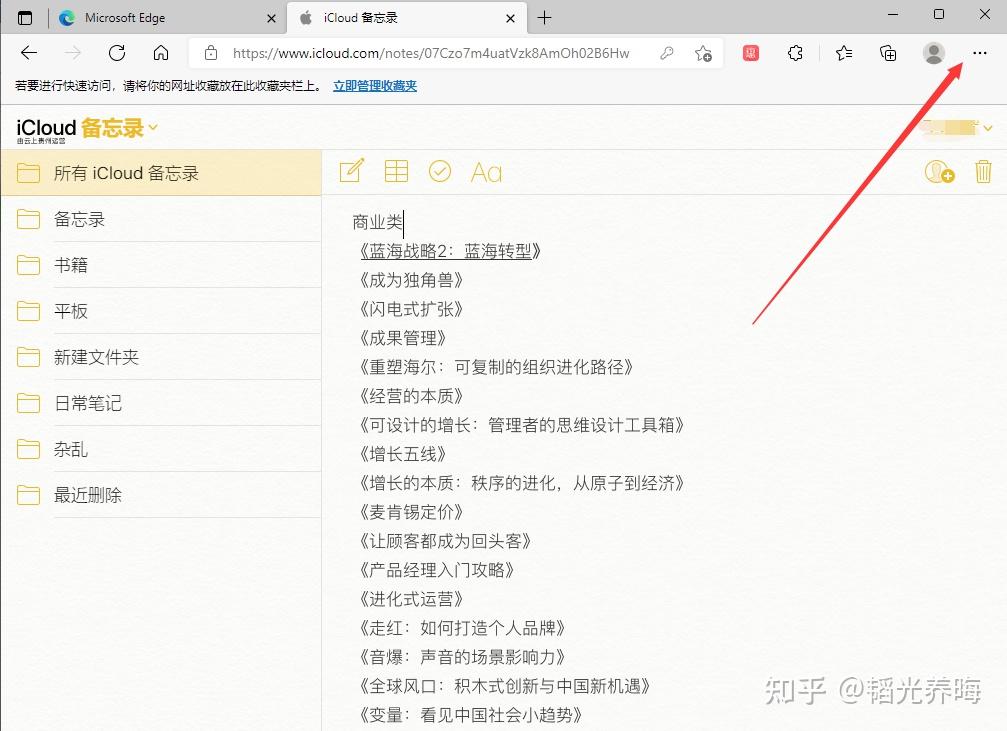
Task: Add a checklist to the note
Action: [x=440, y=171]
